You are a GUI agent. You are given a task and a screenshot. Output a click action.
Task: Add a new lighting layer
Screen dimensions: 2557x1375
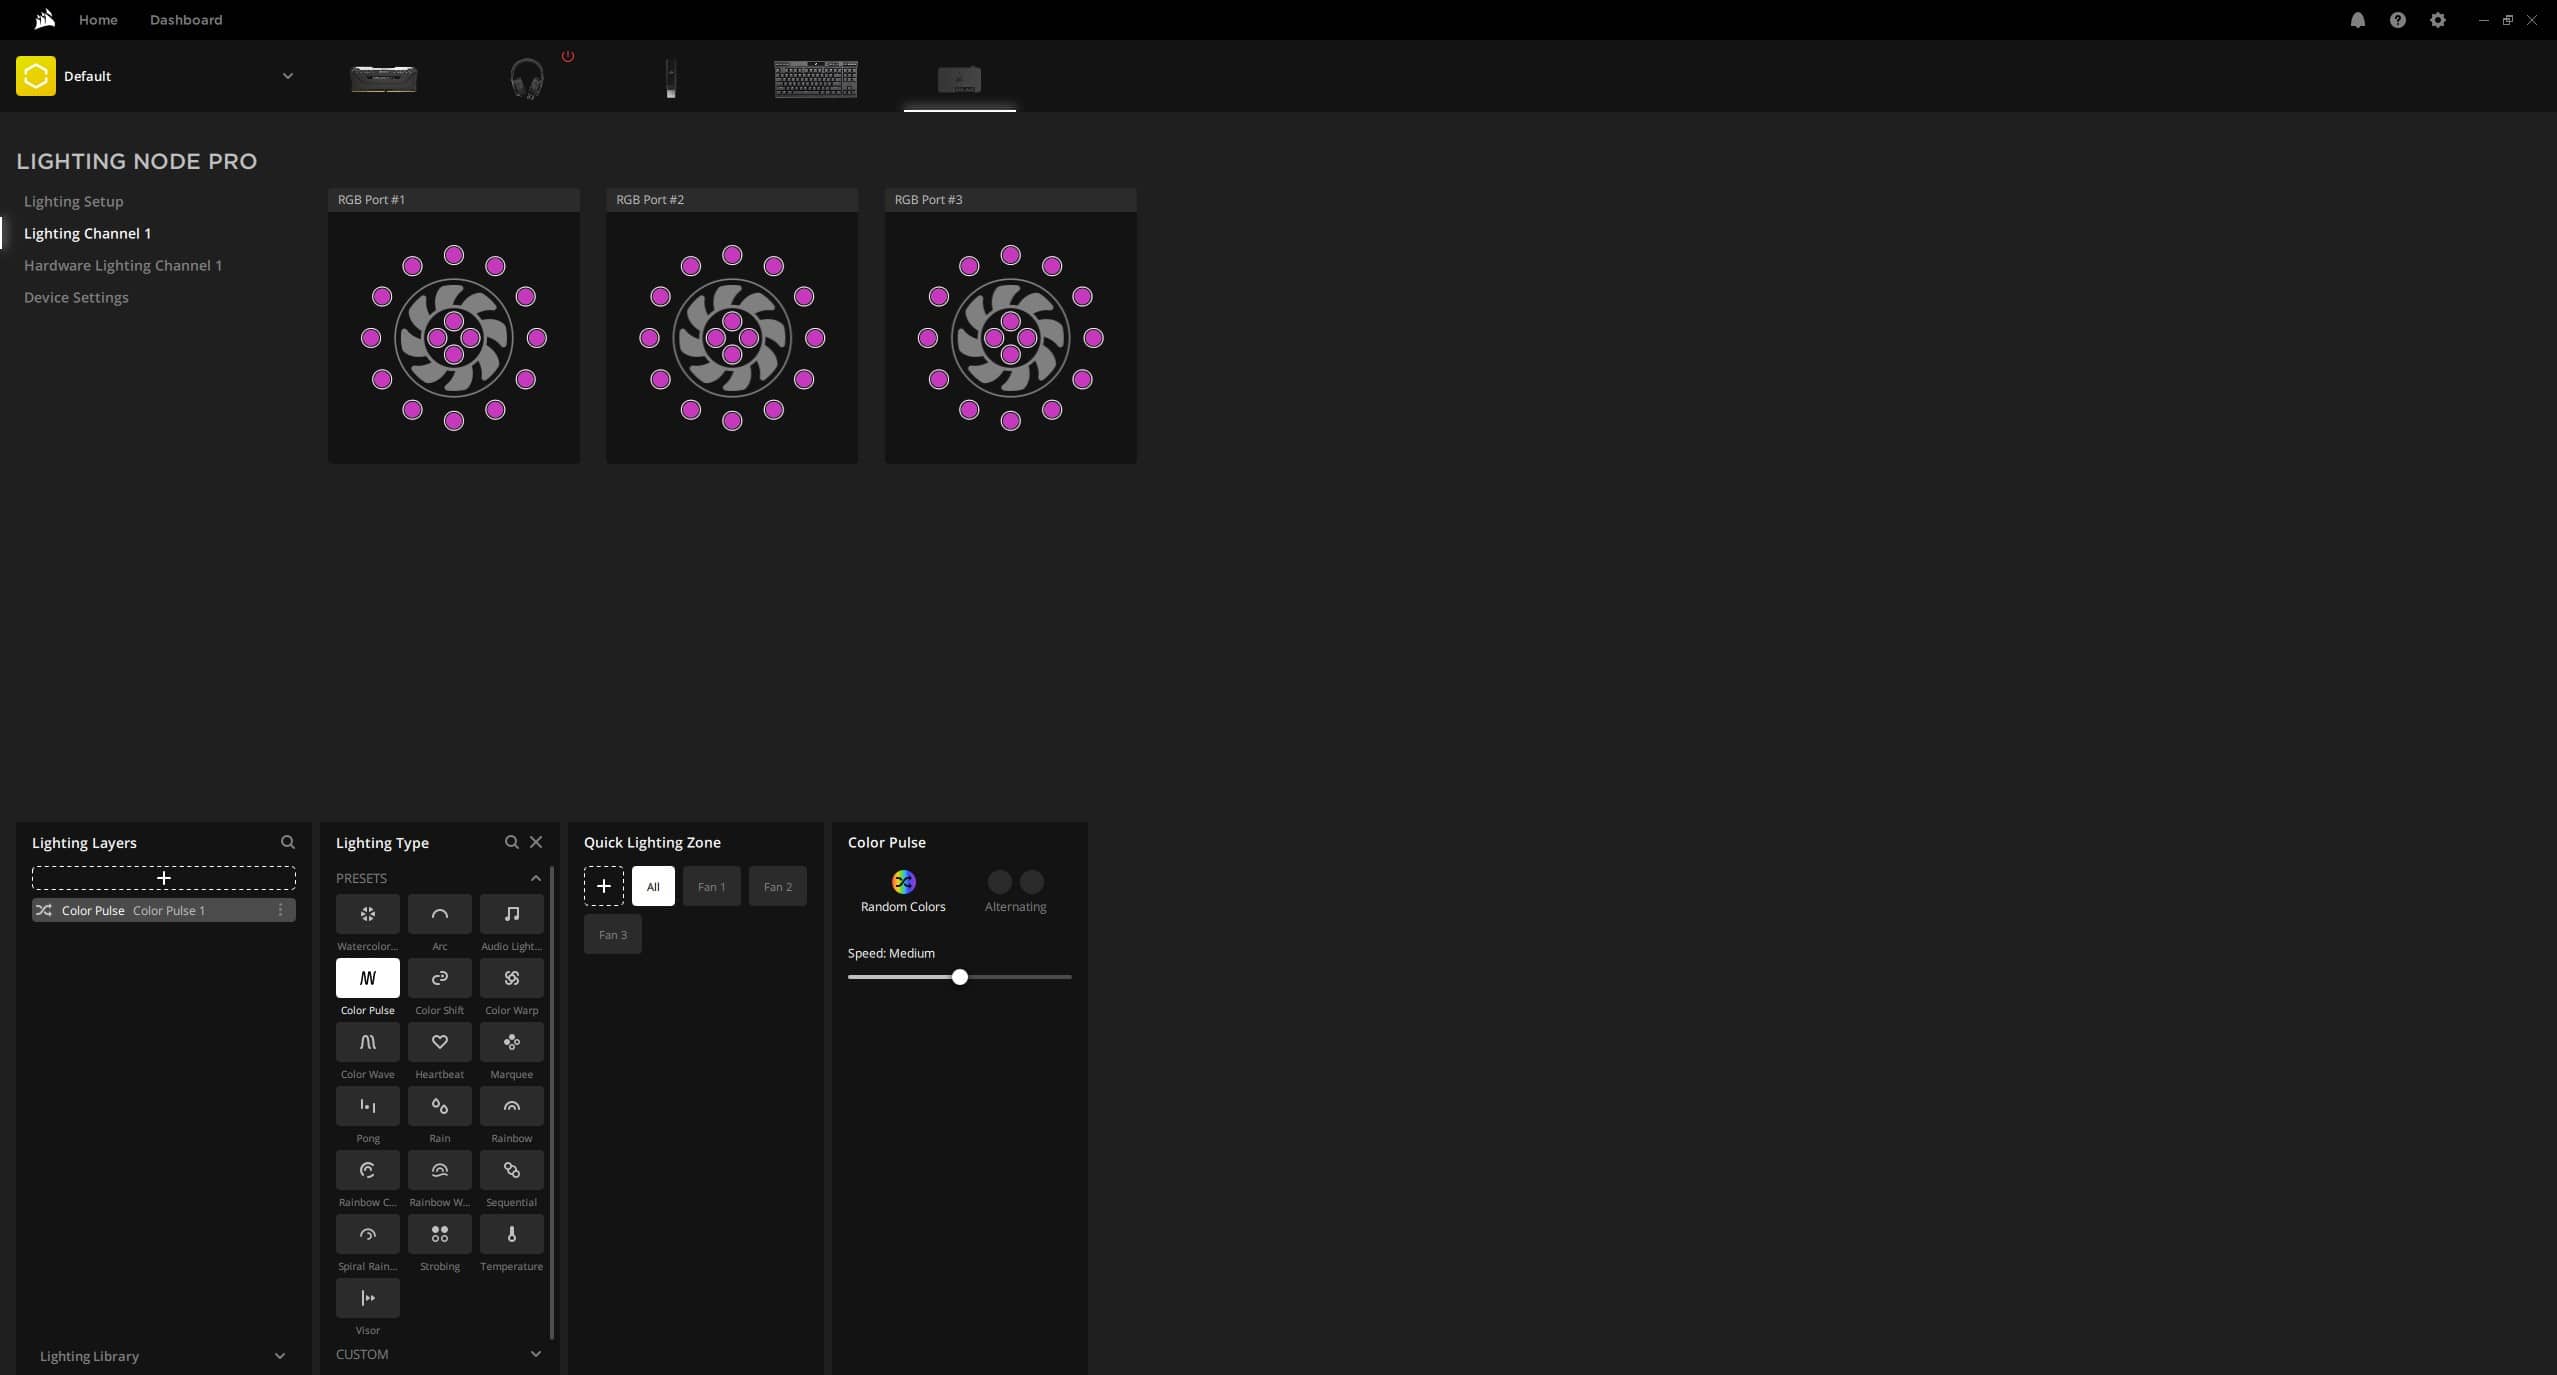164,878
